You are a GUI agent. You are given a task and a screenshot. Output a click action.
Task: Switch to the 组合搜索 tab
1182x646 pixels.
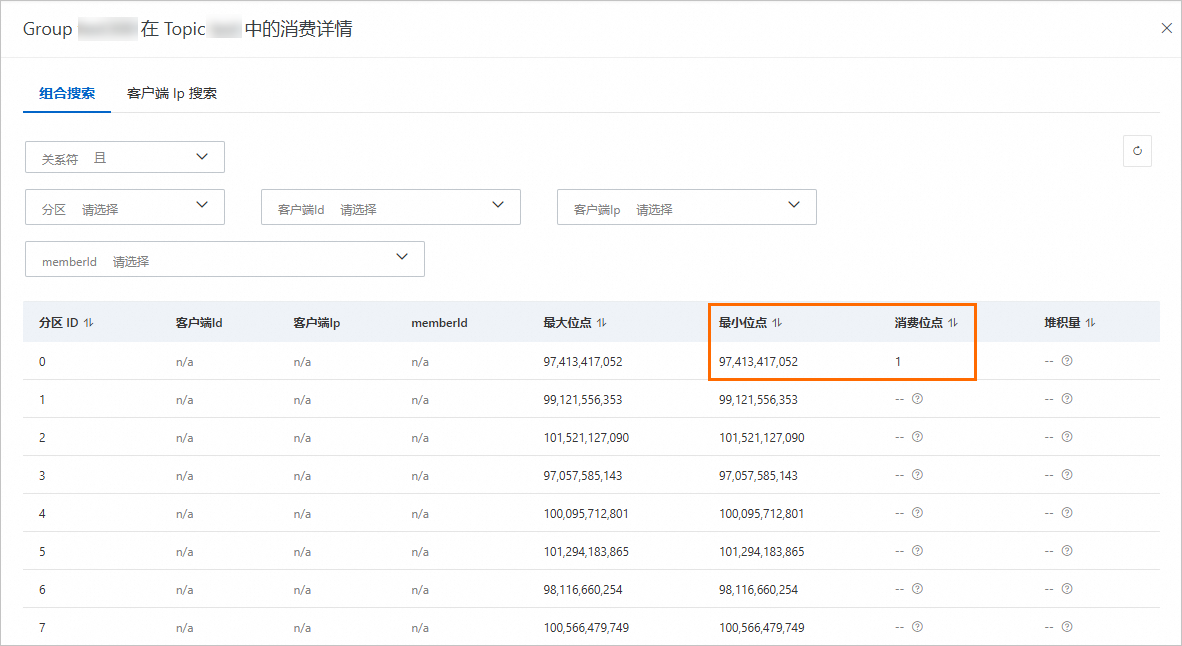click(x=67, y=93)
